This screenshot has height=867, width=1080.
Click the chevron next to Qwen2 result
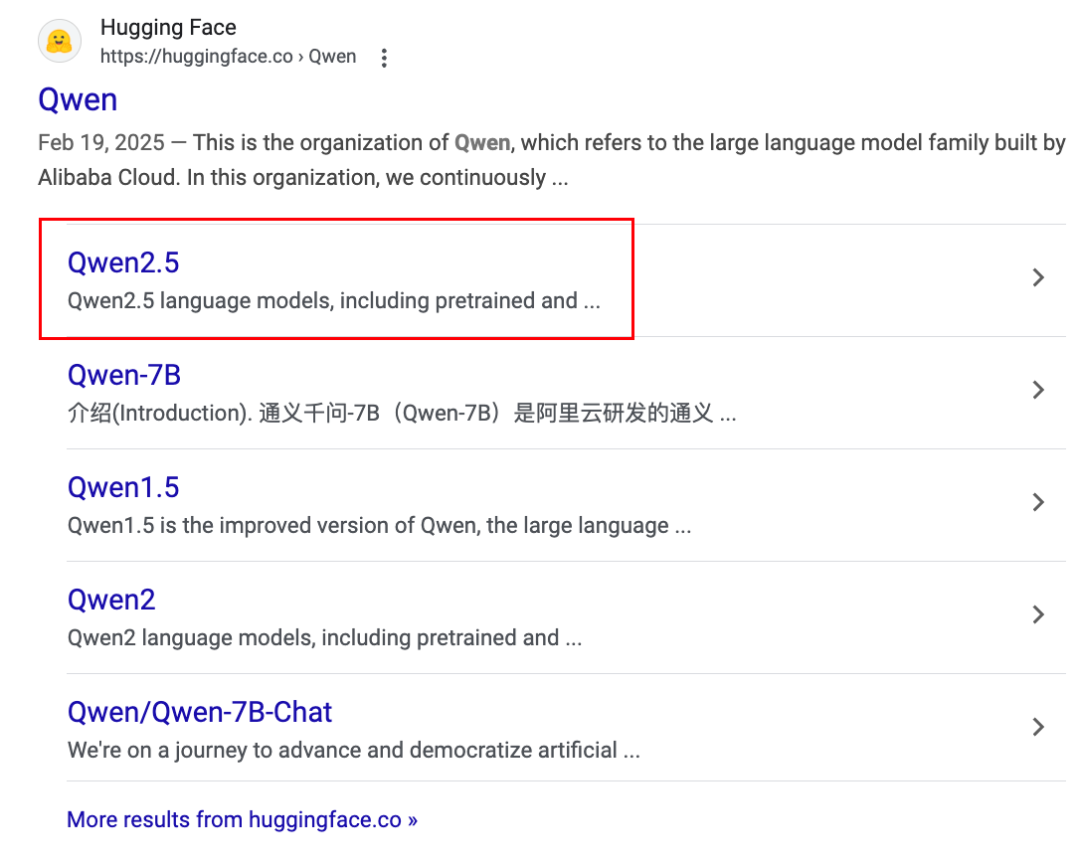pos(1037,615)
